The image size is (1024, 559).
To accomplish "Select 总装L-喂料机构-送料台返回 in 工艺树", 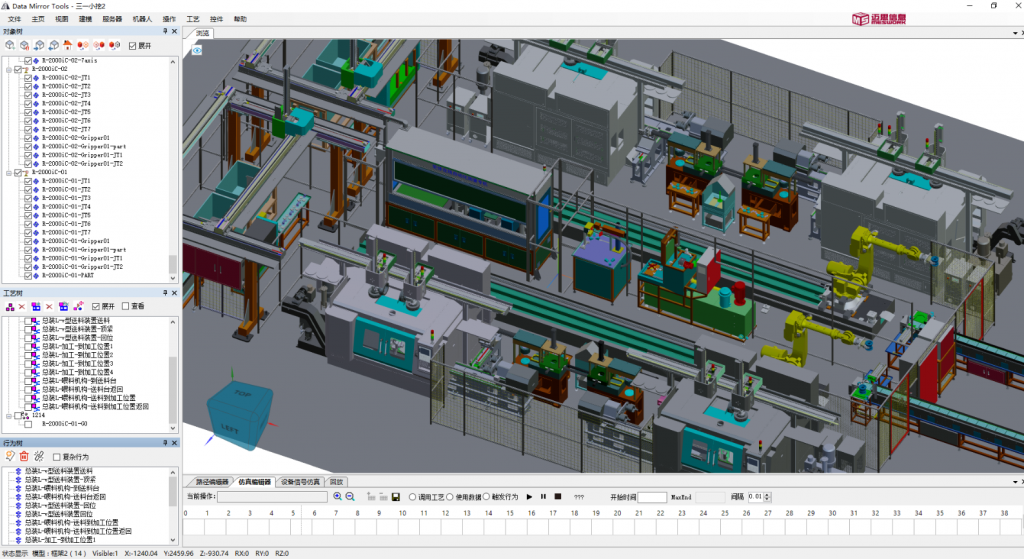I will 83,389.
